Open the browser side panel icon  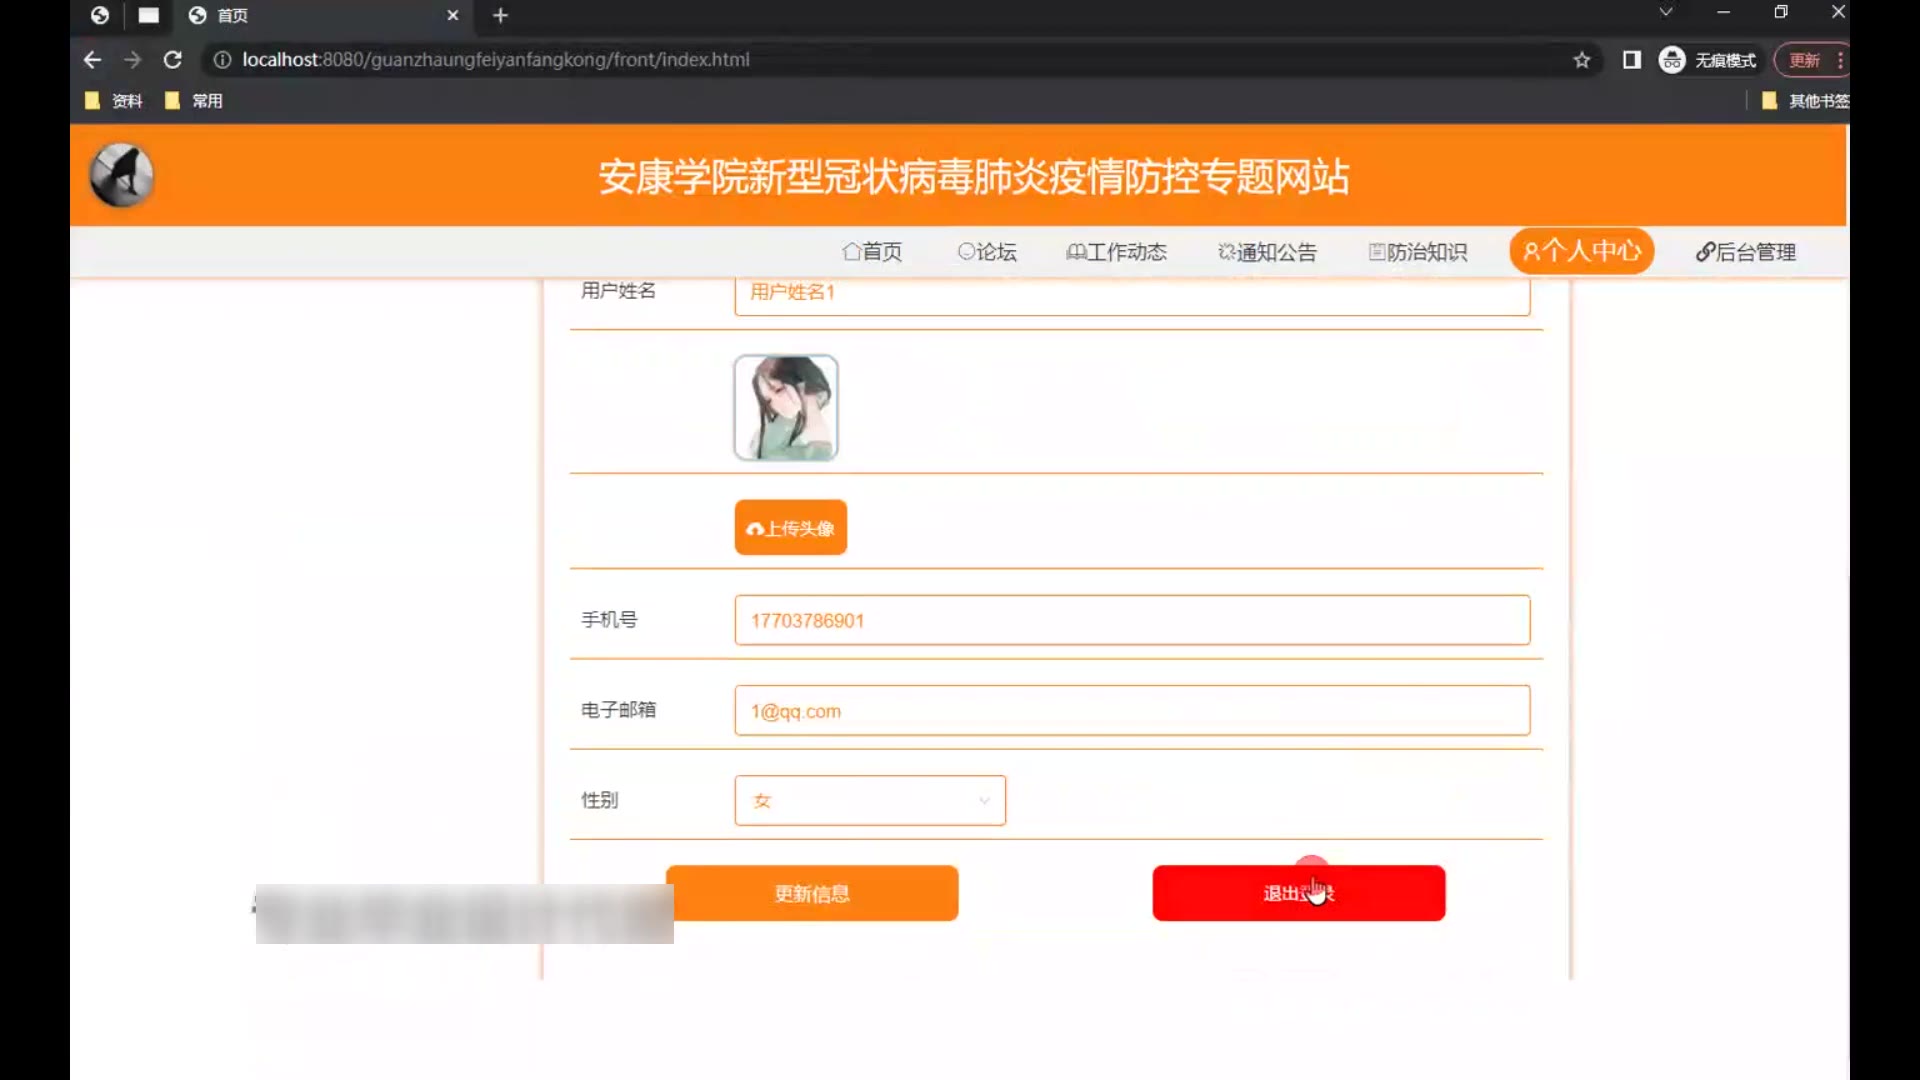[1631, 60]
